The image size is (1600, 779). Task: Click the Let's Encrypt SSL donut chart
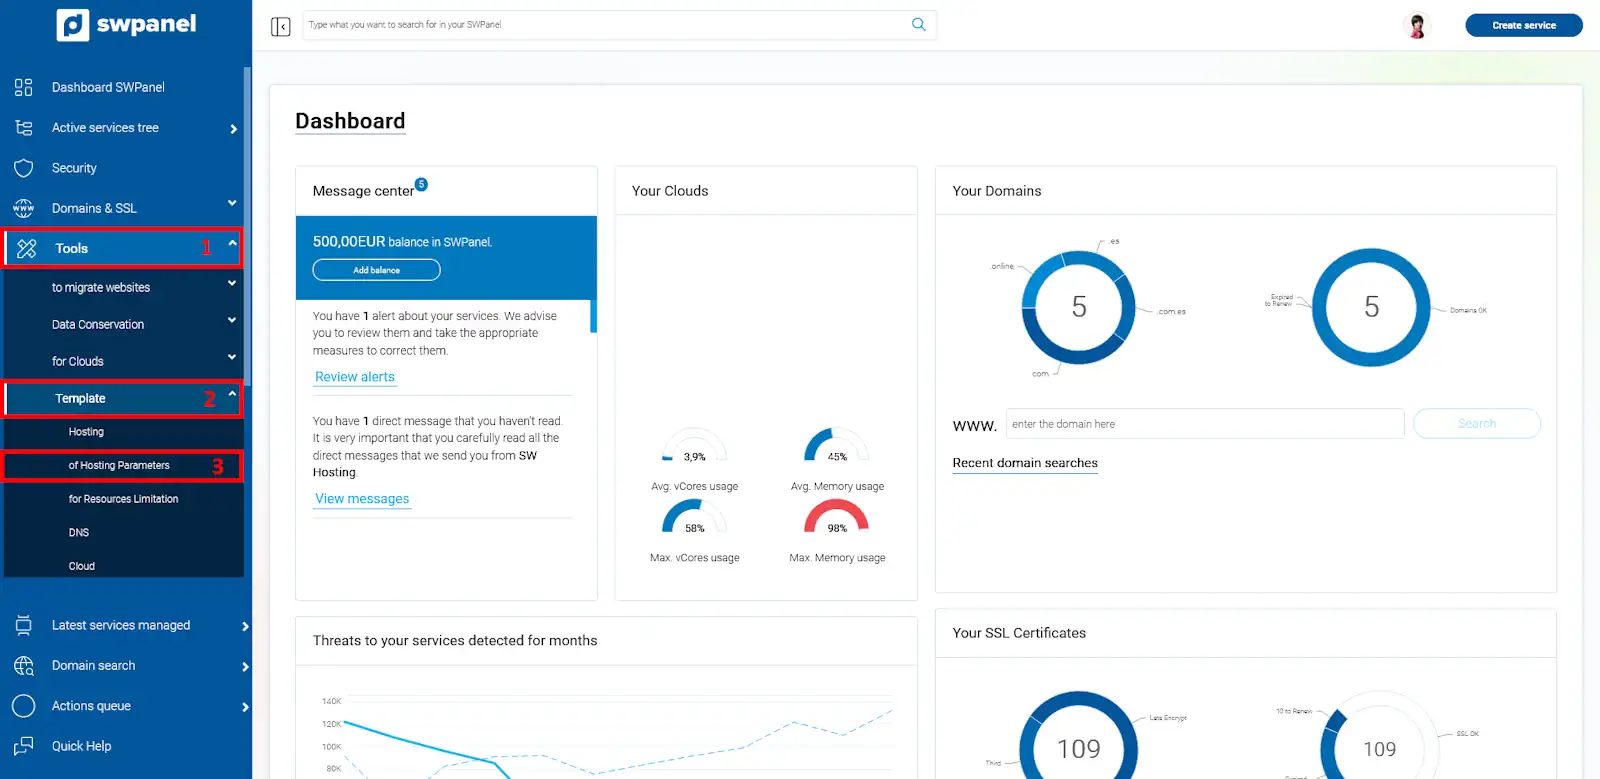pos(1079,736)
